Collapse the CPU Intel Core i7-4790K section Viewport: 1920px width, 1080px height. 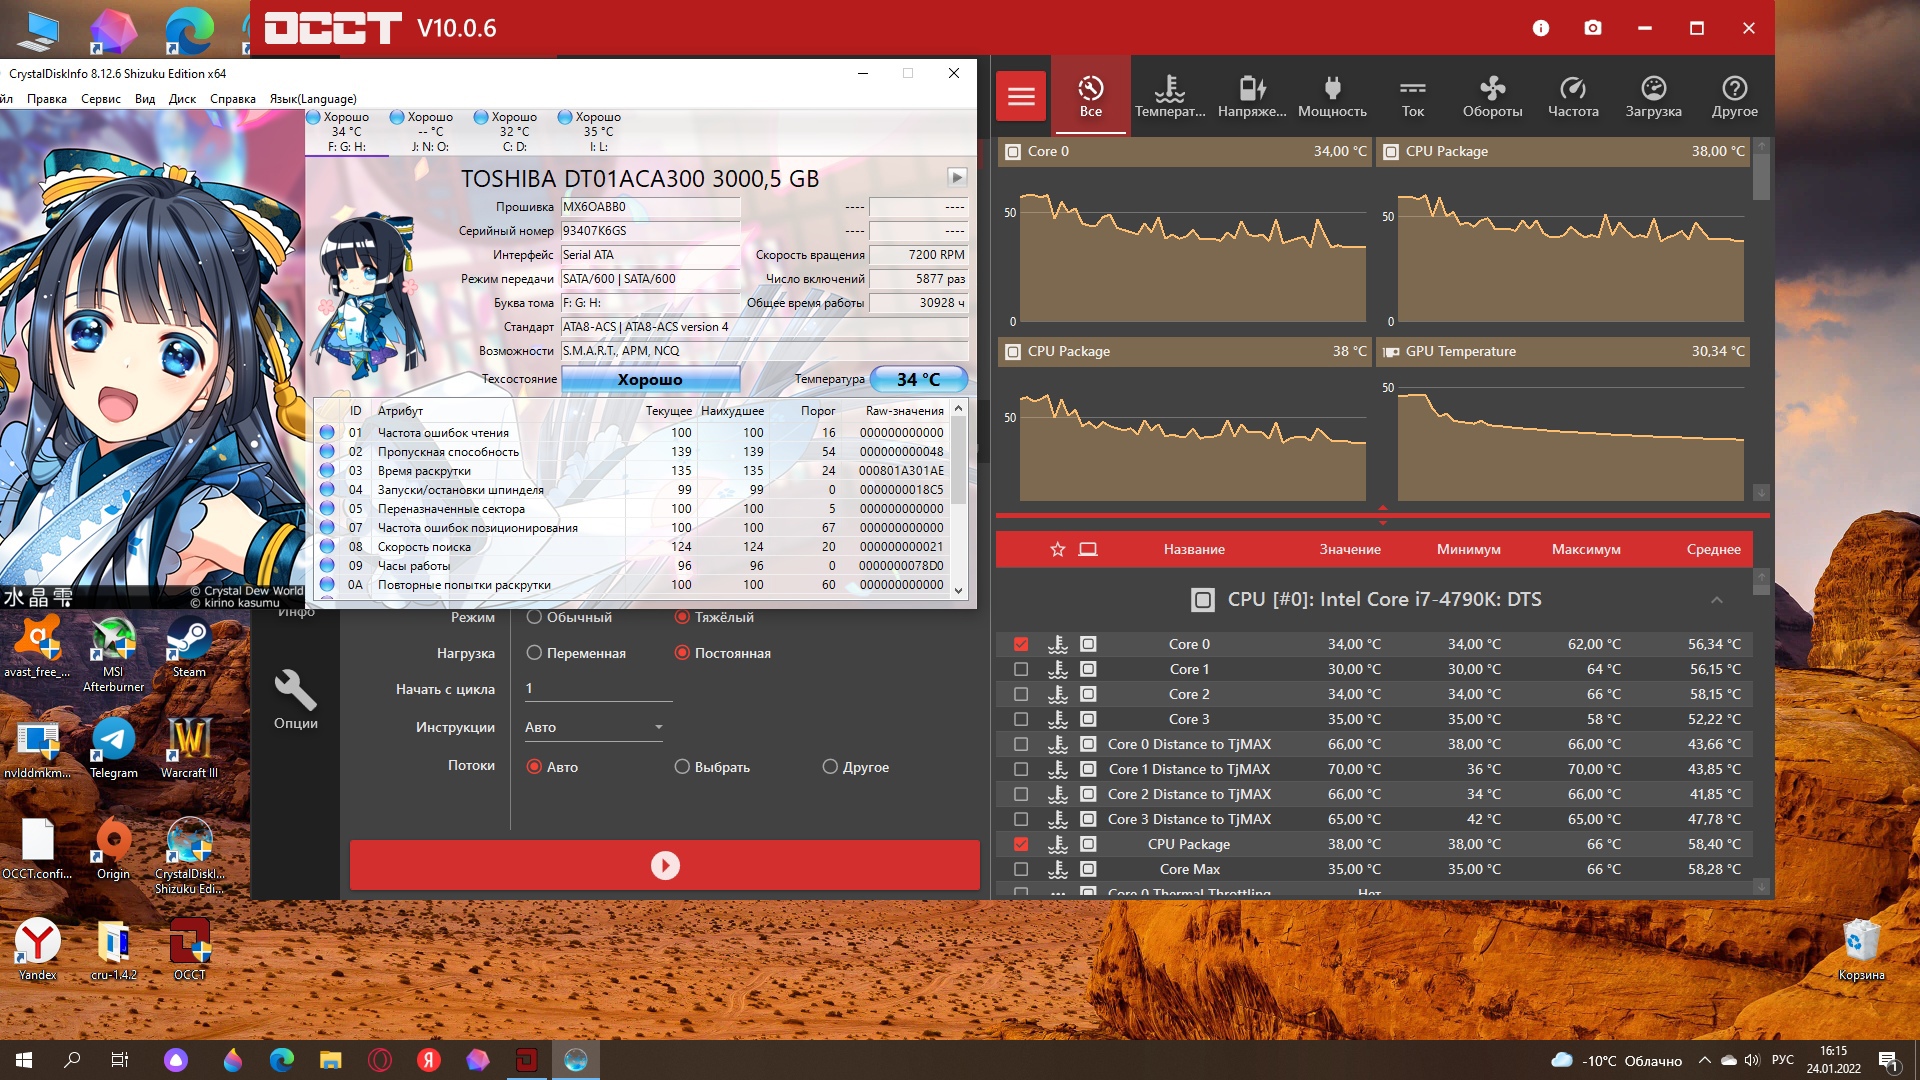coord(1716,600)
